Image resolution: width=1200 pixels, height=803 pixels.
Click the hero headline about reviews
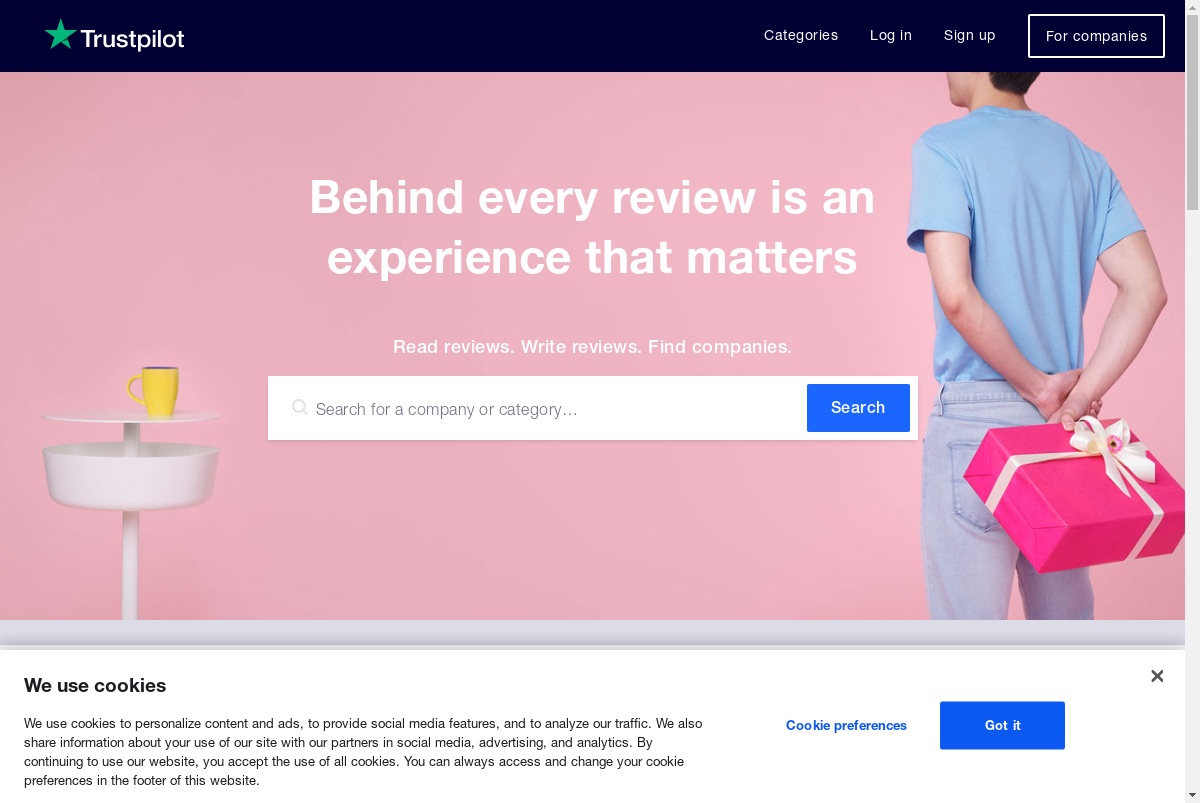592,227
